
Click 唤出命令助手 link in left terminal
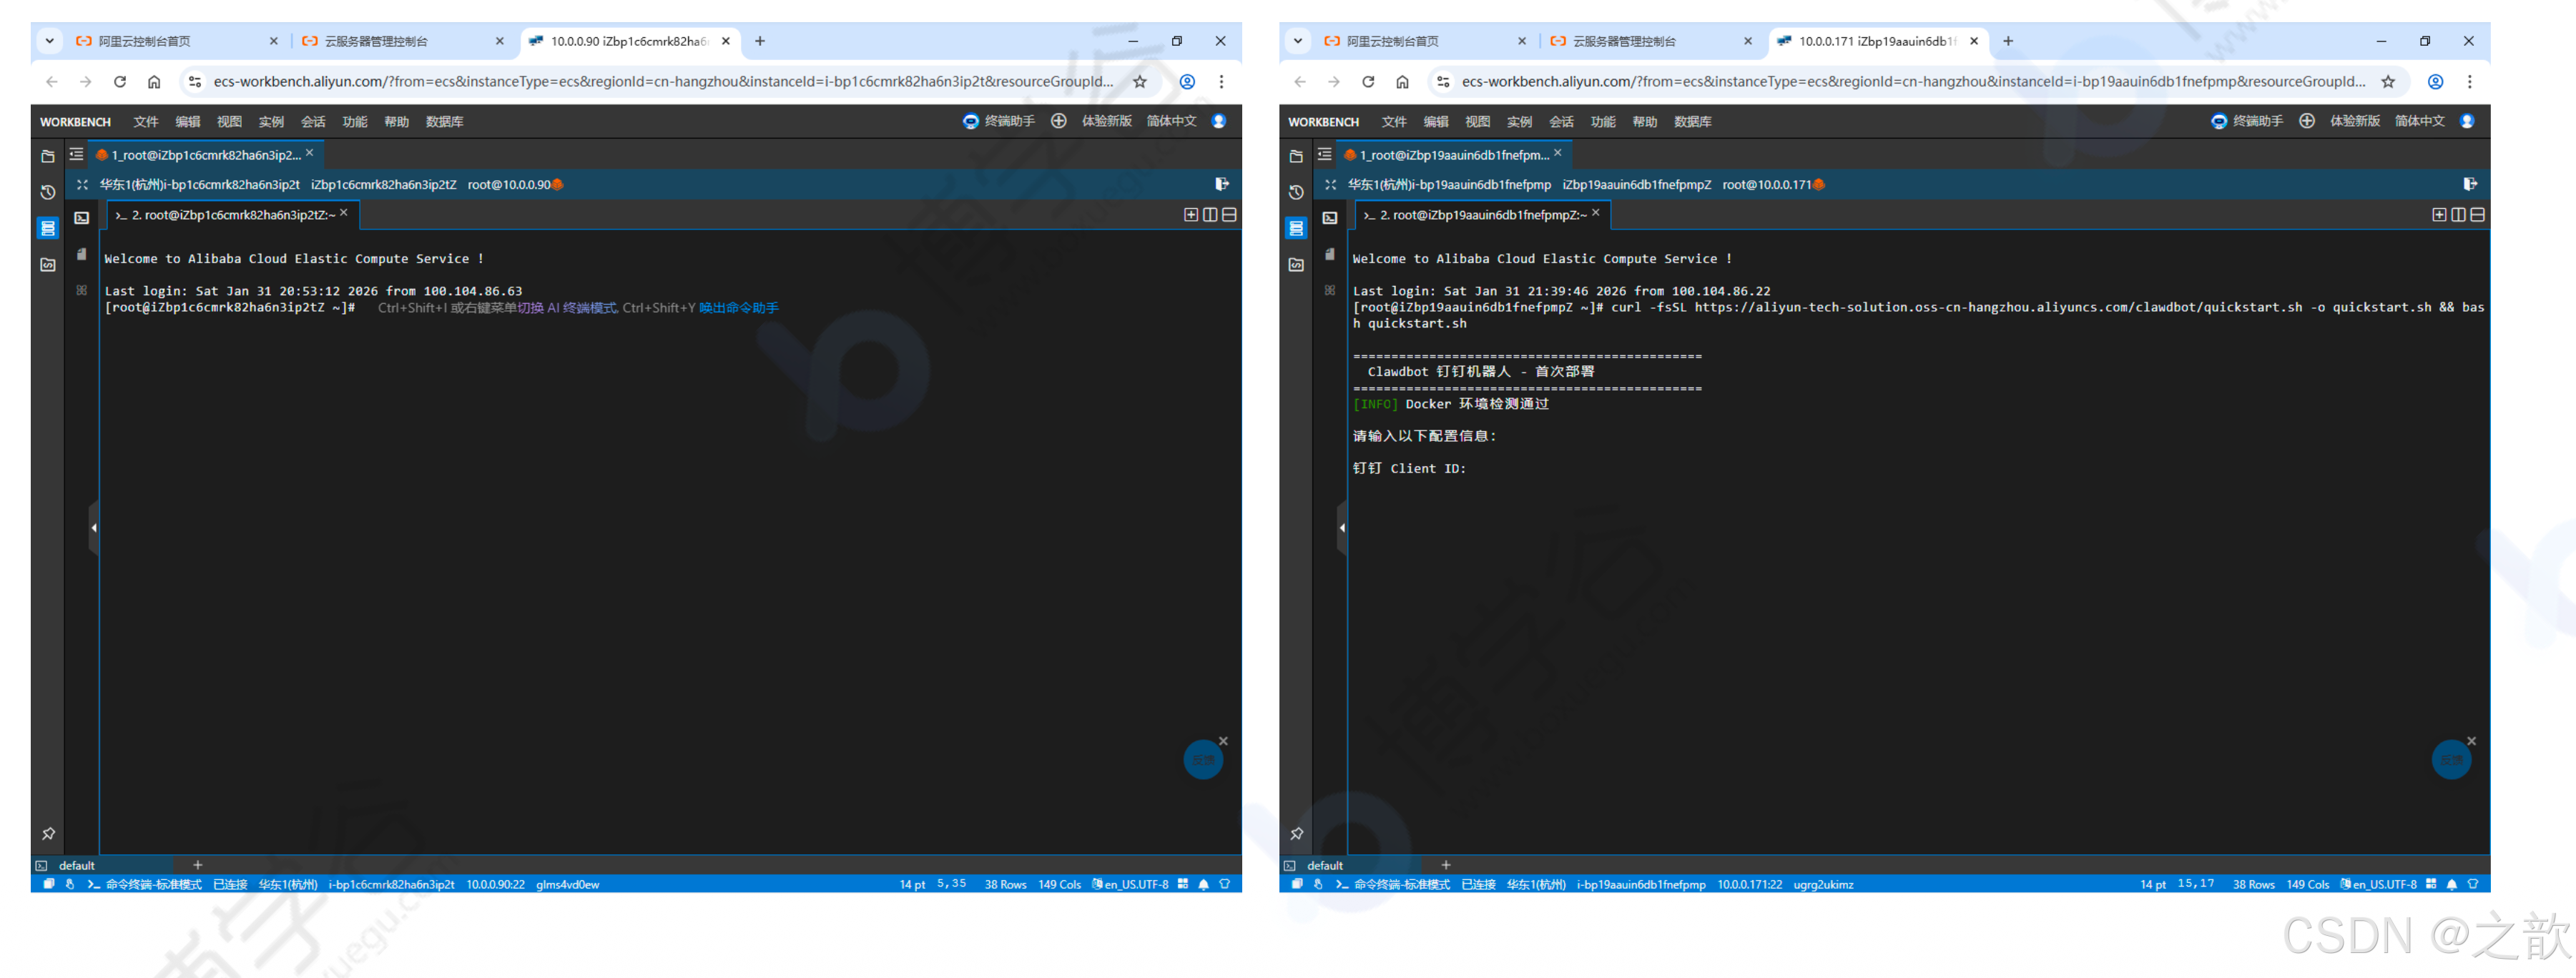[x=738, y=308]
